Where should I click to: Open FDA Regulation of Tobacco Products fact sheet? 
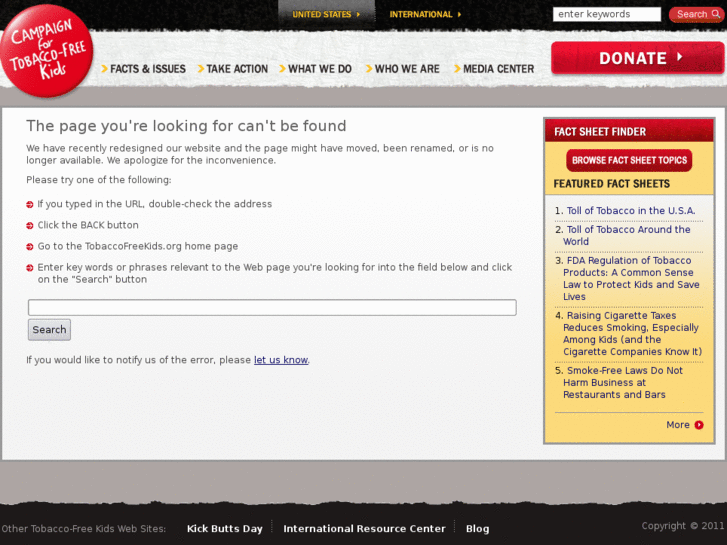631,278
